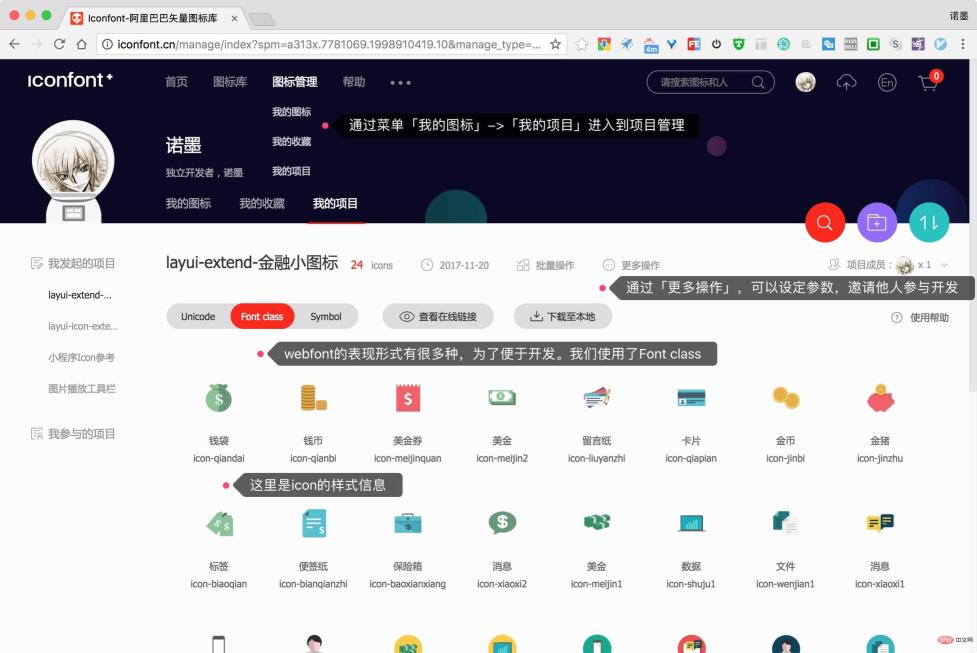Go to browser home icon
This screenshot has height=653, width=977.
tap(82, 44)
